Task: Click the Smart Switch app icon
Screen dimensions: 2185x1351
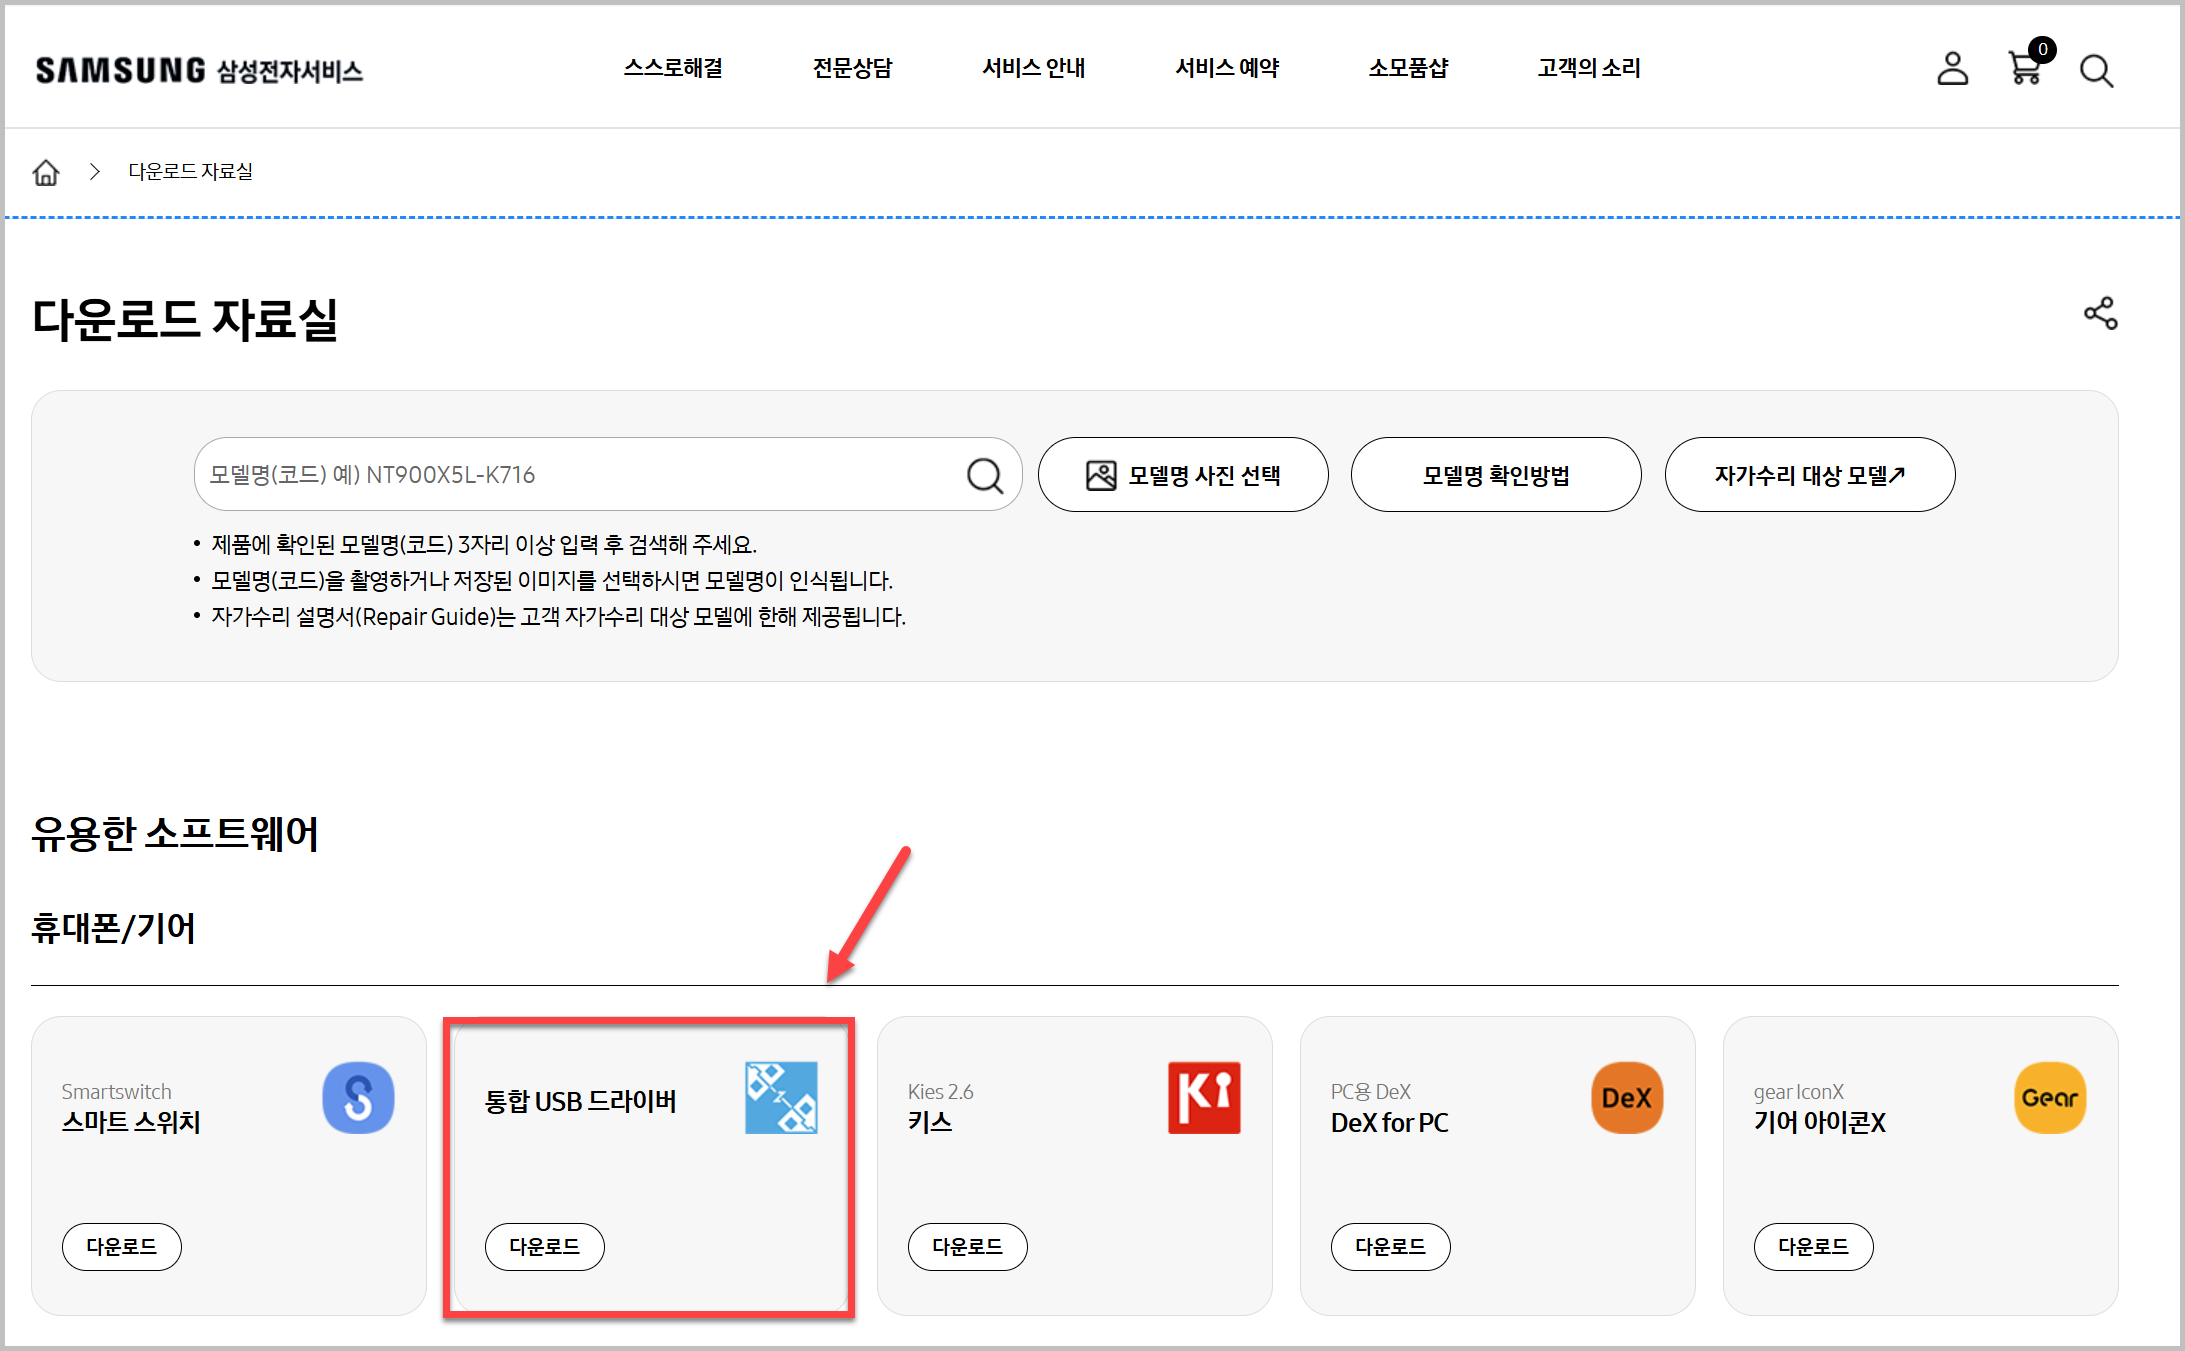Action: pyautogui.click(x=358, y=1097)
